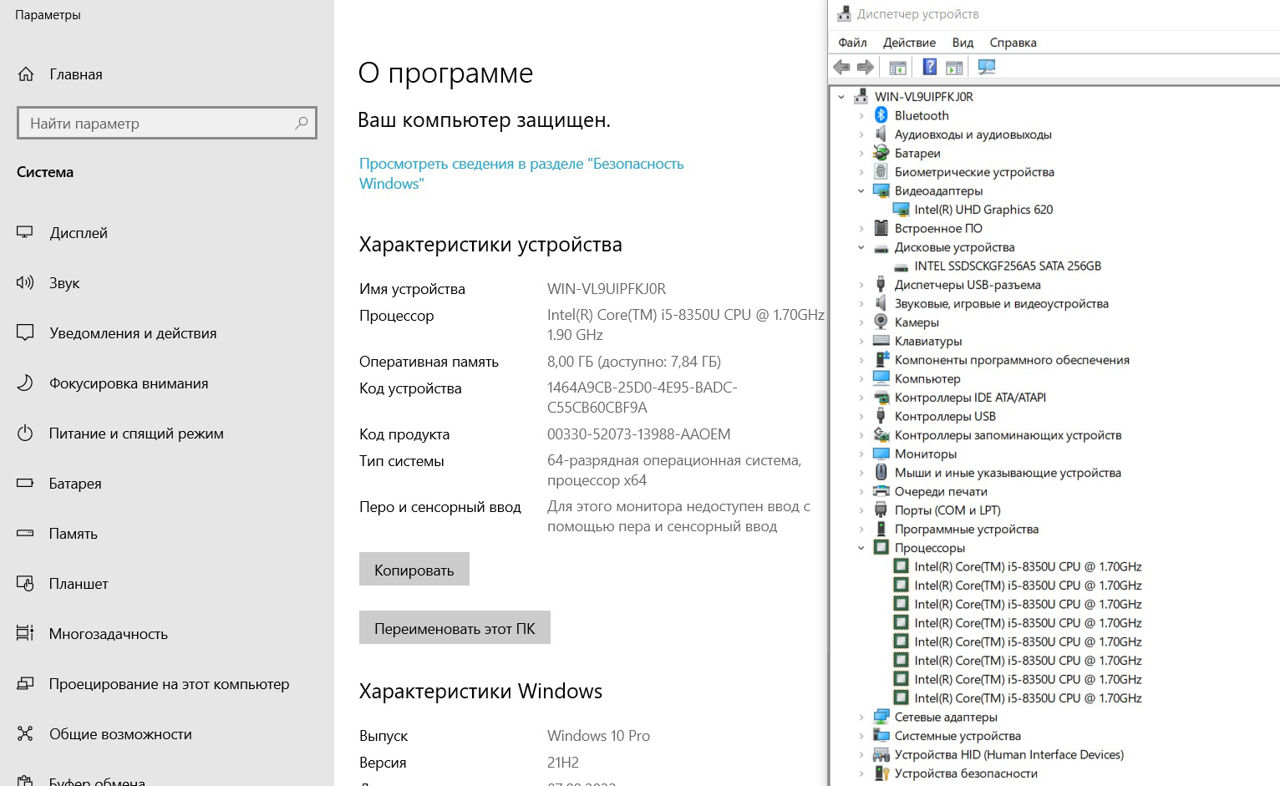Click in the Найти параметр search field
The image size is (1280, 786).
tap(167, 123)
